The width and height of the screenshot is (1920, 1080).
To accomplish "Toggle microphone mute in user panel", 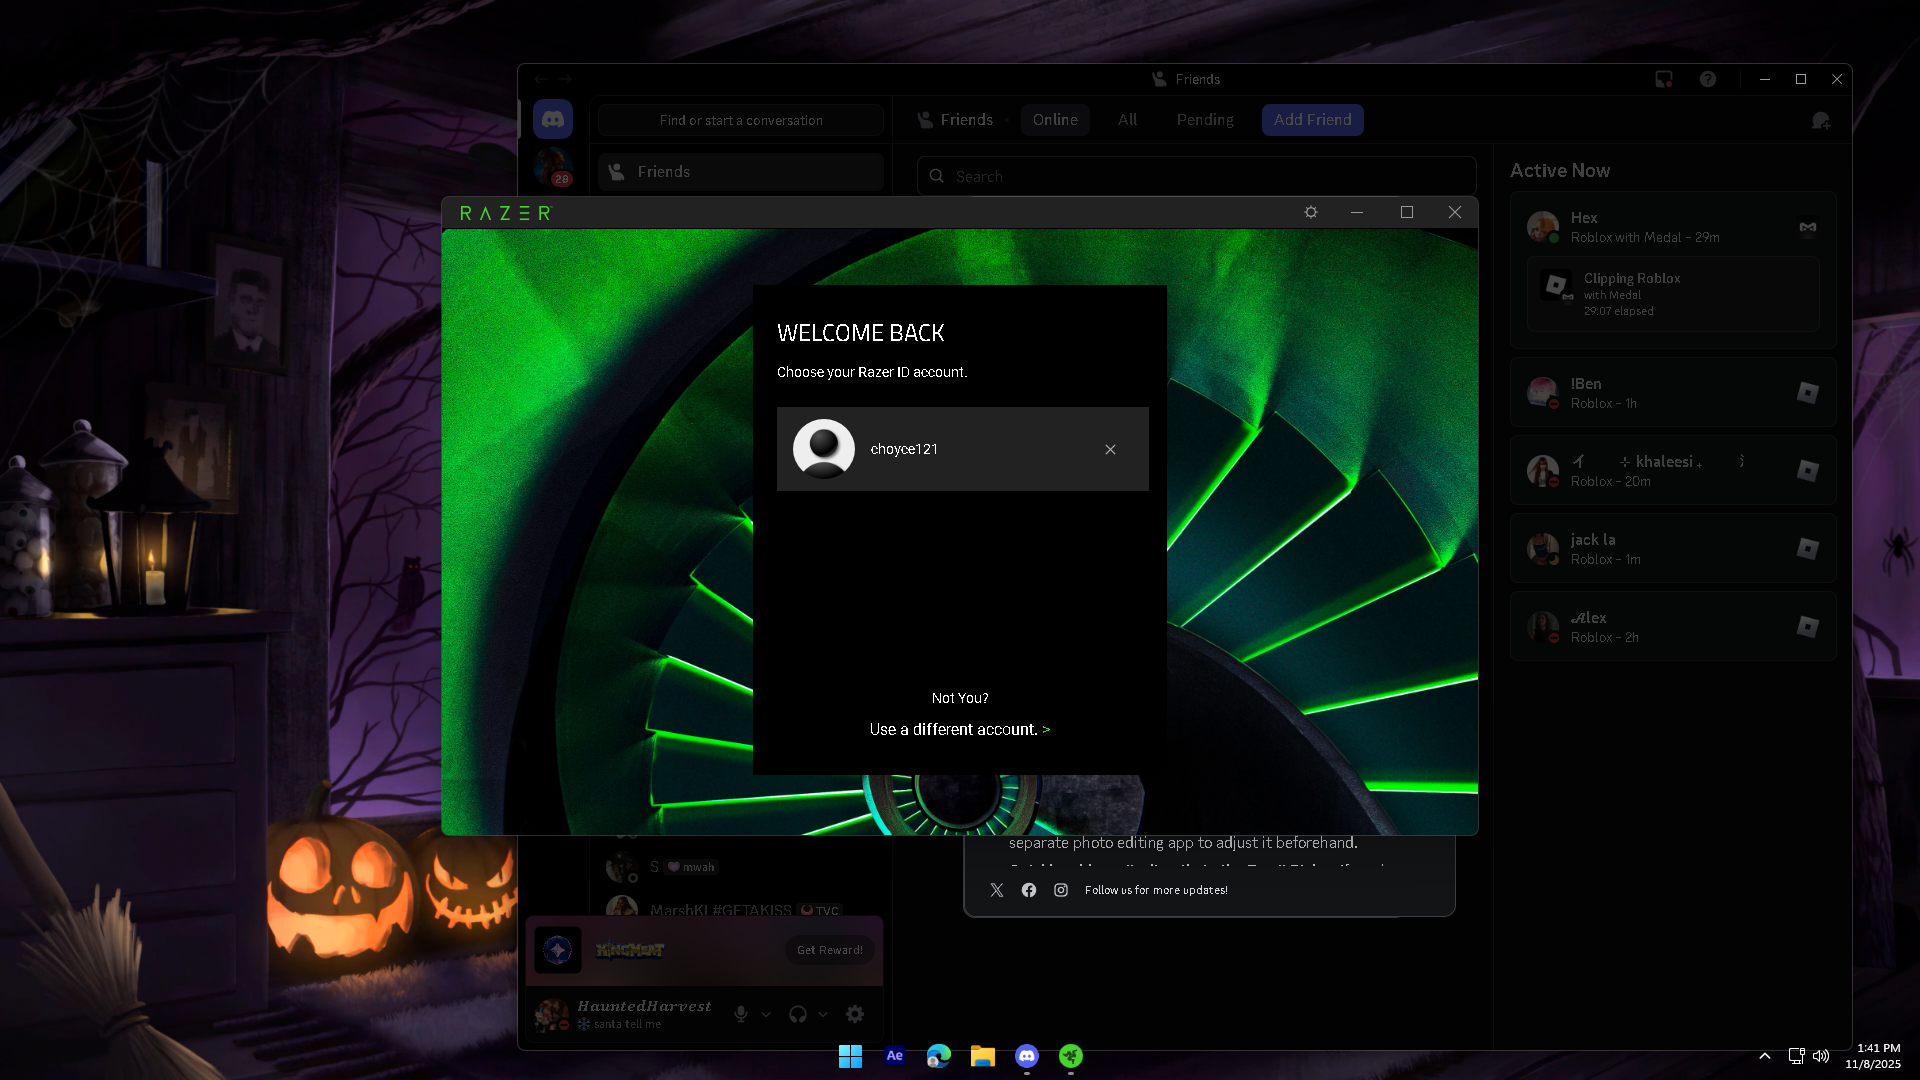I will point(741,1014).
